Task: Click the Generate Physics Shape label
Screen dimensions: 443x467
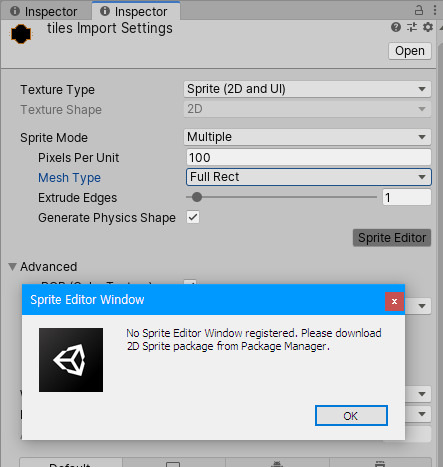Action: pyautogui.click(x=107, y=218)
